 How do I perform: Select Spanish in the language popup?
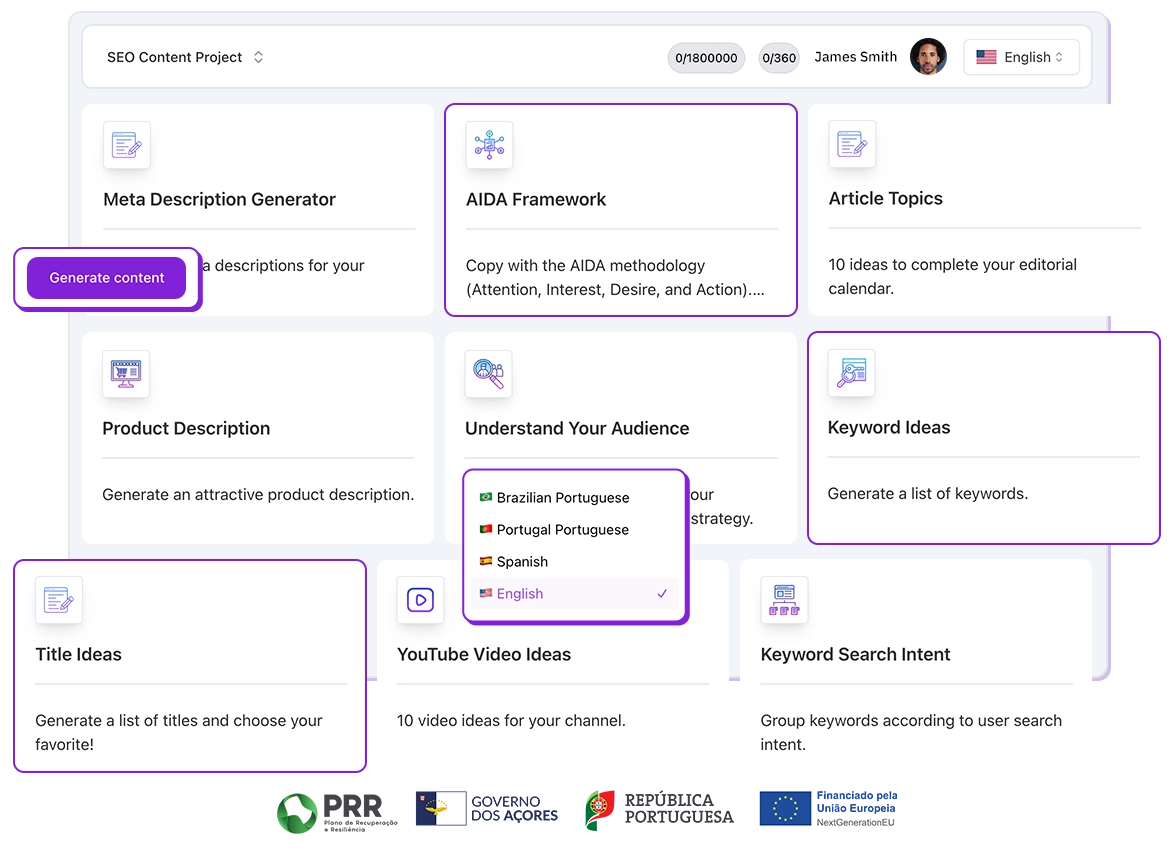coord(524,561)
